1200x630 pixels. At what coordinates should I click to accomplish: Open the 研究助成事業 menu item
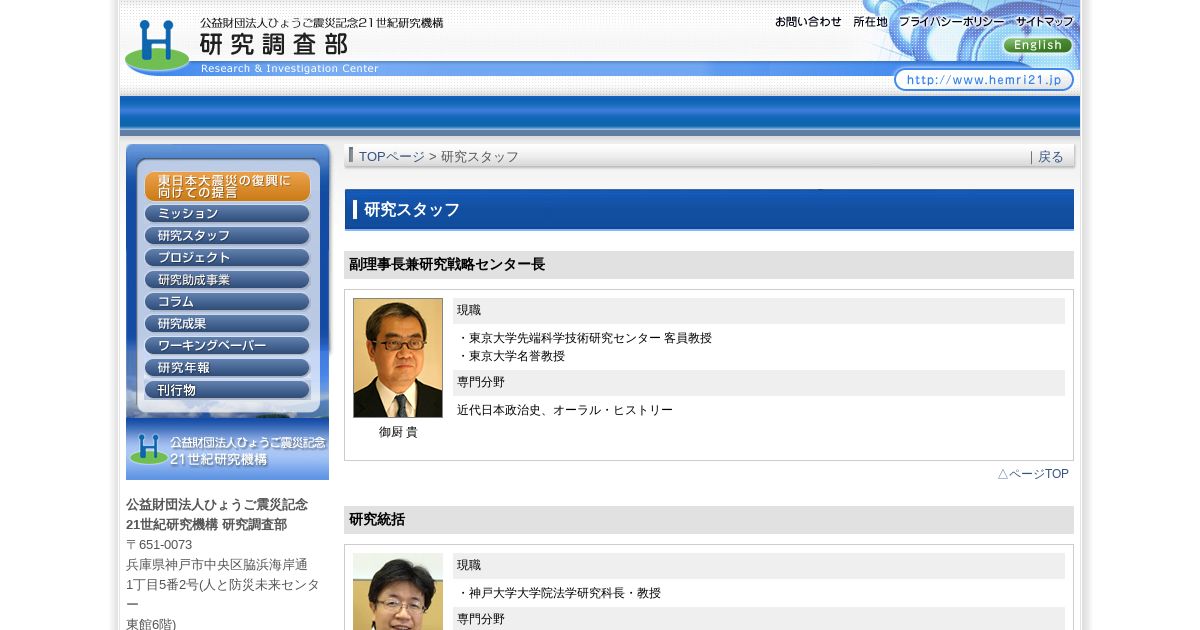(227, 279)
